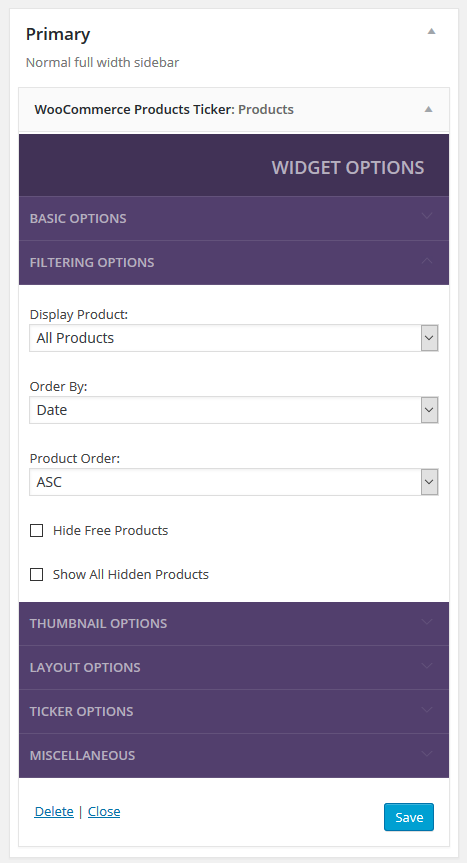Click the Close link
Screen dimensions: 467x863
pyautogui.click(x=104, y=811)
